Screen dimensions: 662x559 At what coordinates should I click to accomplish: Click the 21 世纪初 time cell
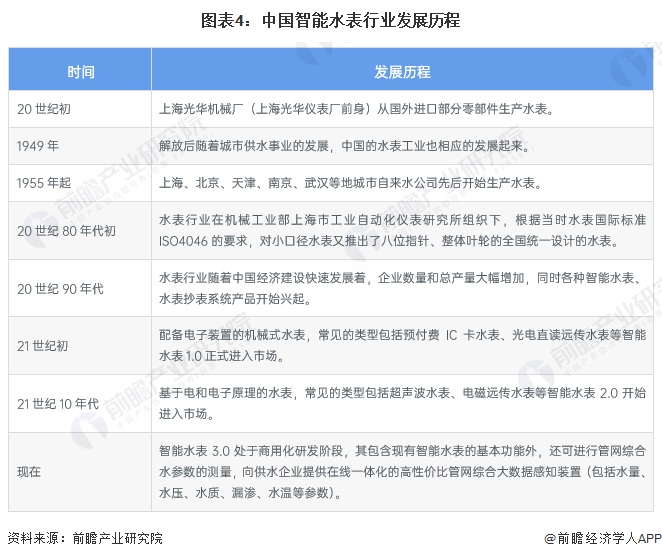tap(80, 346)
